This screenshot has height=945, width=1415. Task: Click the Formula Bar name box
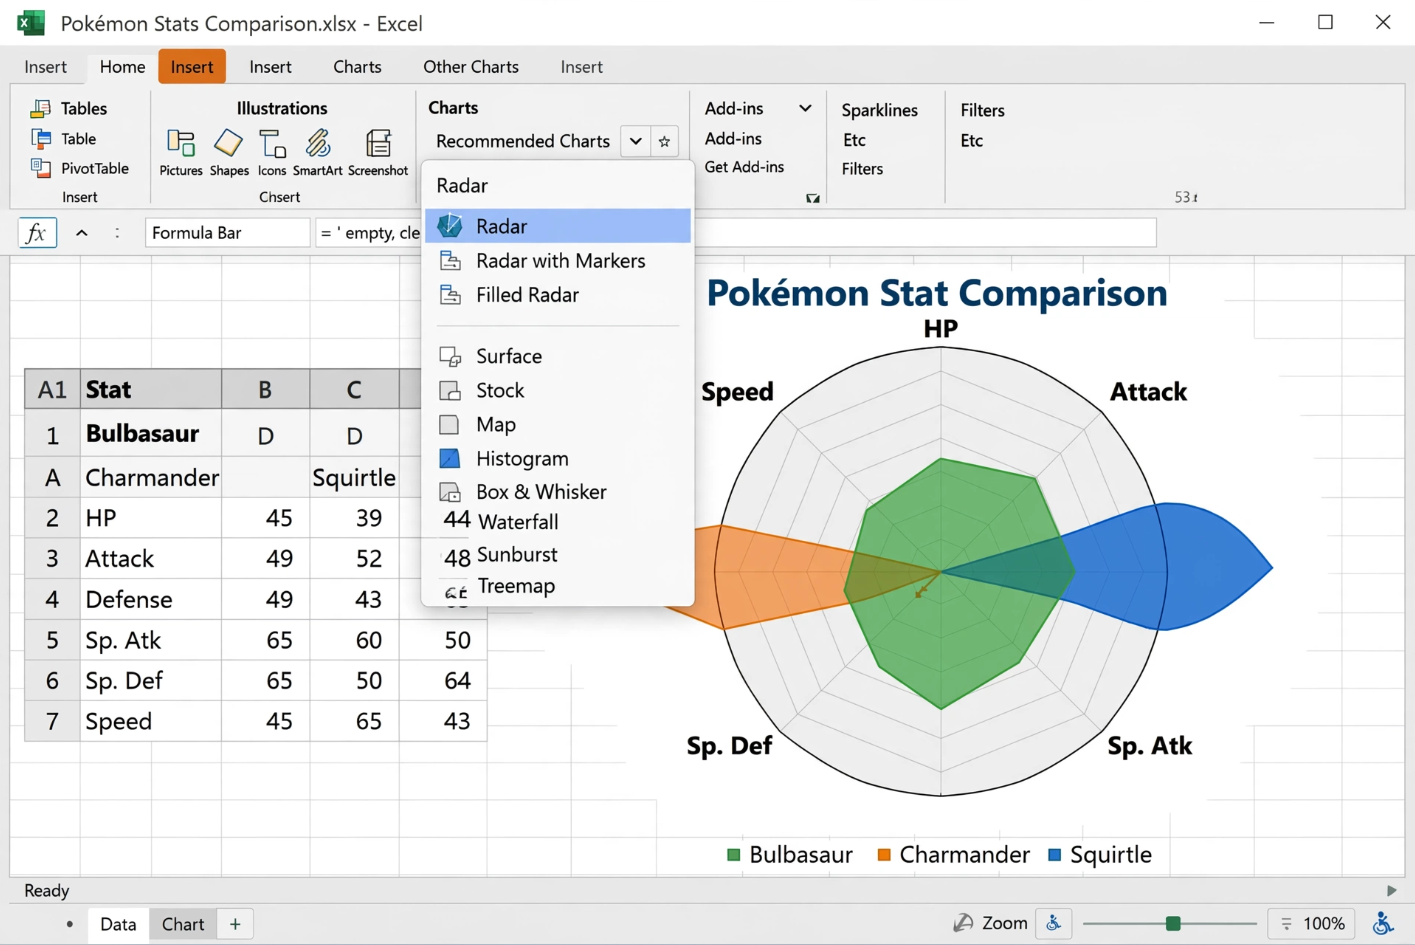click(x=227, y=233)
